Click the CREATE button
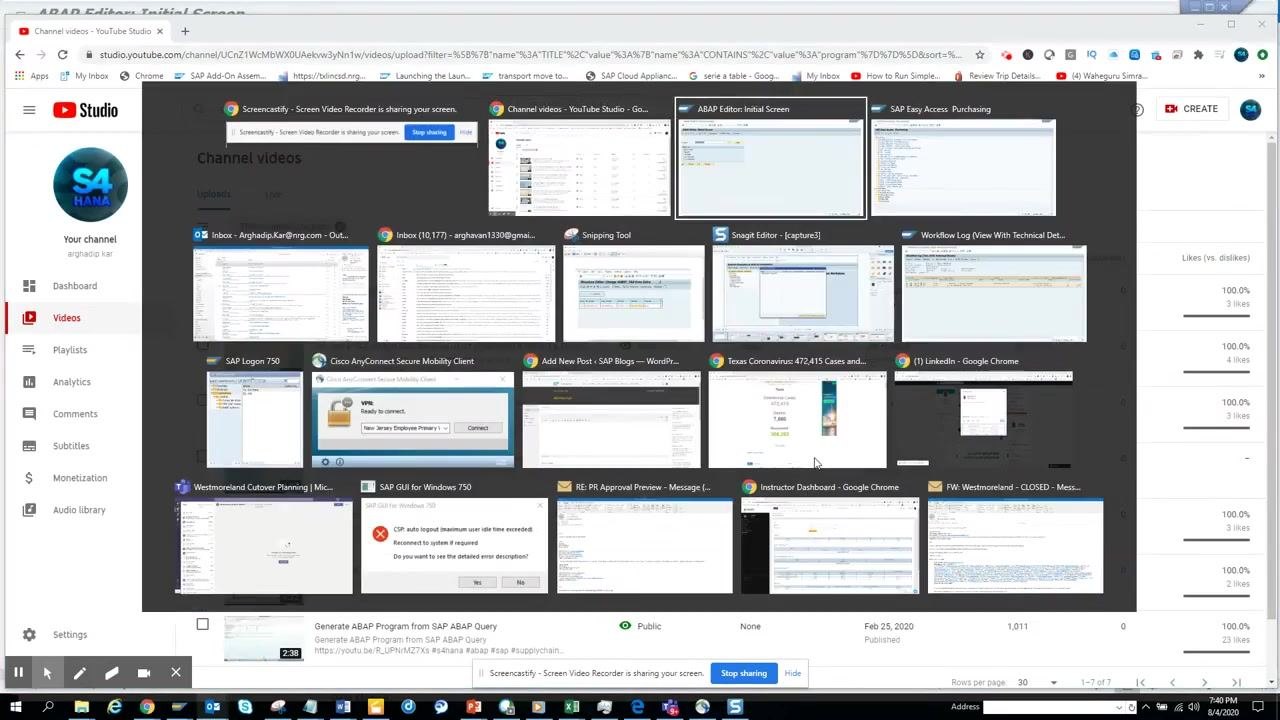 (1191, 109)
